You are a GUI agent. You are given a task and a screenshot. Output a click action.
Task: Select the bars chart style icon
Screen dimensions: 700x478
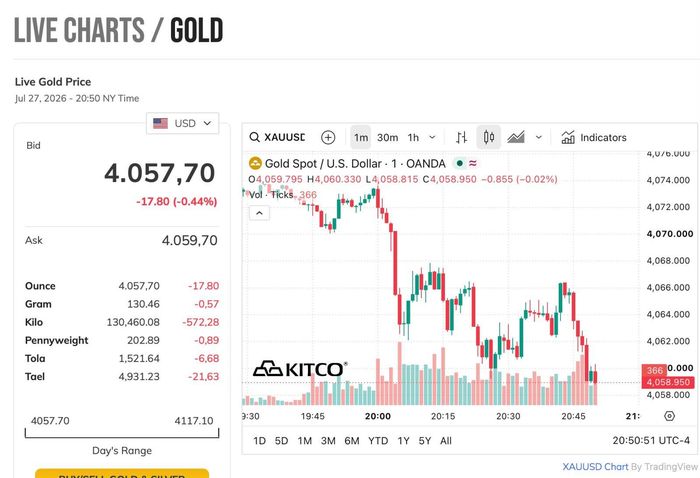point(462,137)
